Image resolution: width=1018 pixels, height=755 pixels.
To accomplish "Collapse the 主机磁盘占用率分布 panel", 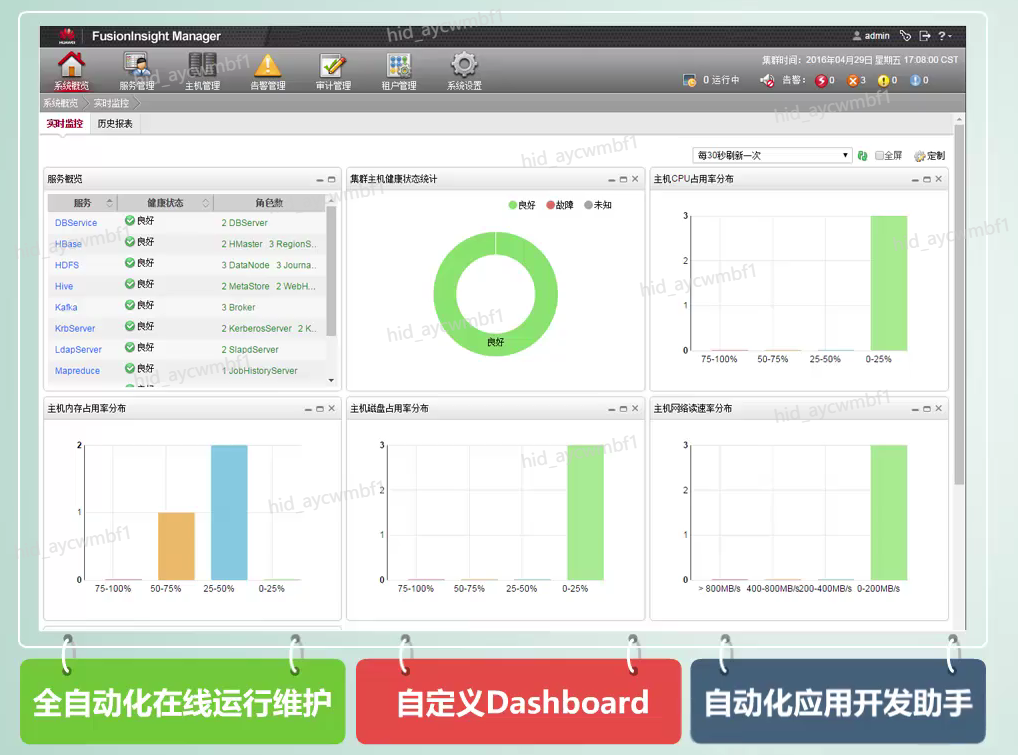I will (x=612, y=409).
